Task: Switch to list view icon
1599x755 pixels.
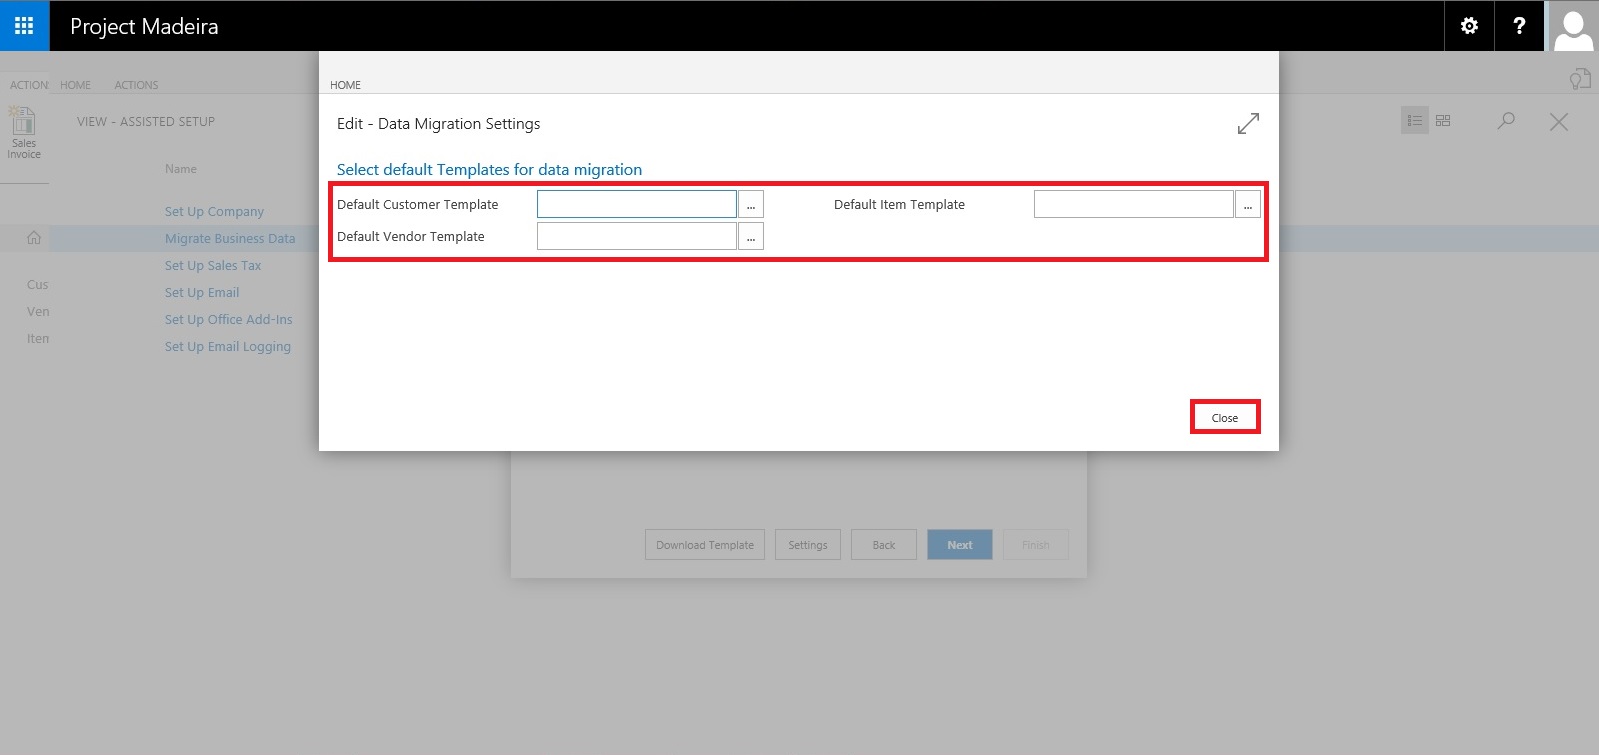Action: pos(1414,121)
